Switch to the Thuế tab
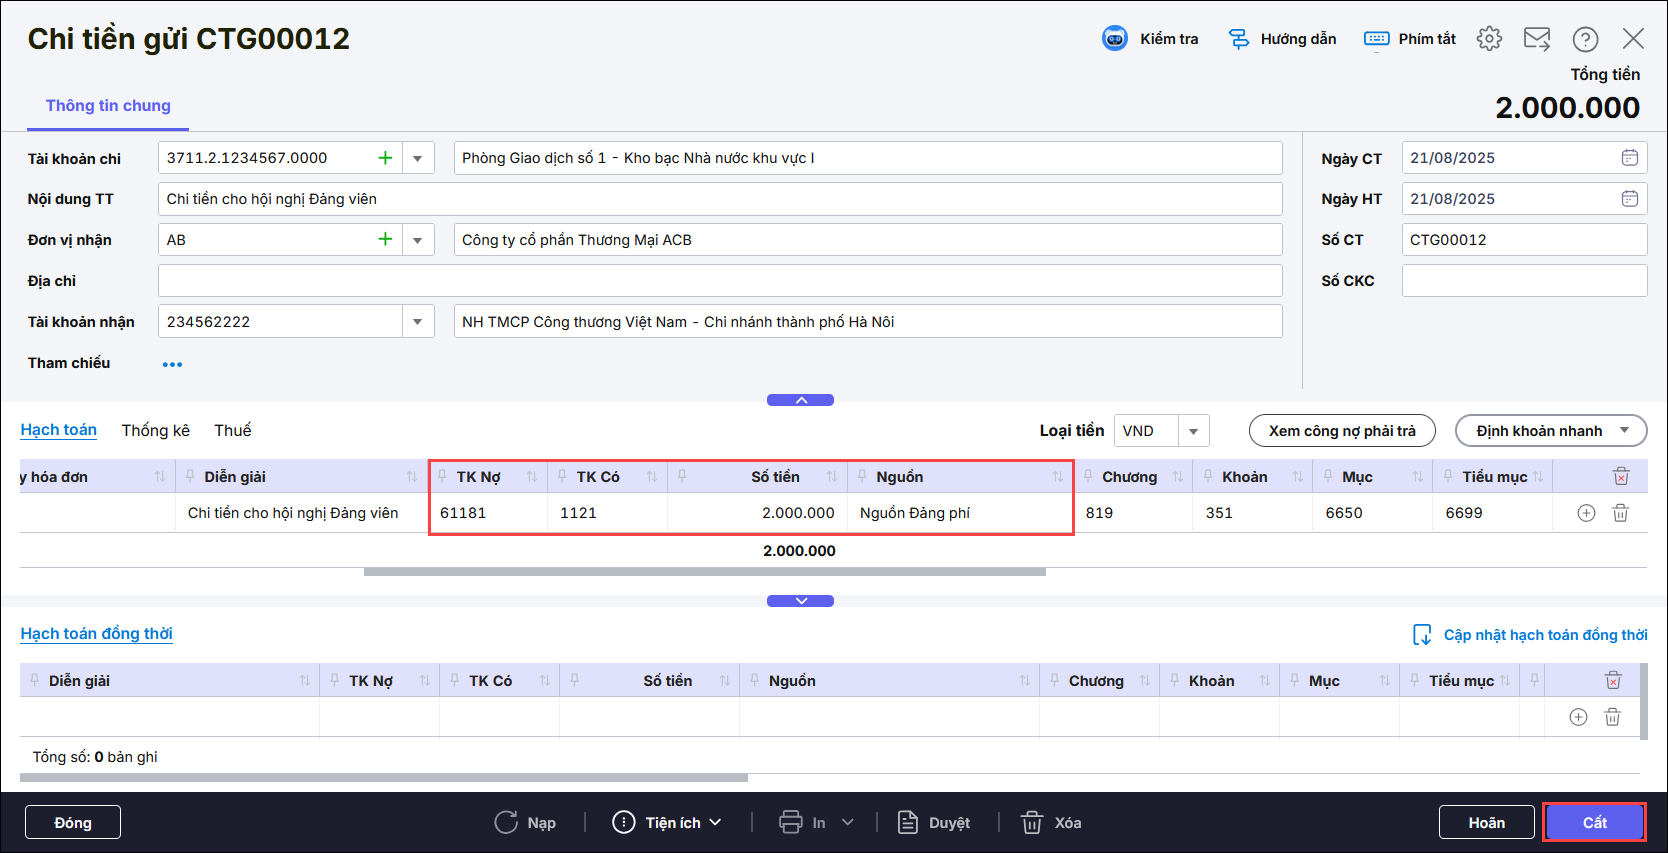Viewport: 1668px width, 853px height. tap(232, 430)
